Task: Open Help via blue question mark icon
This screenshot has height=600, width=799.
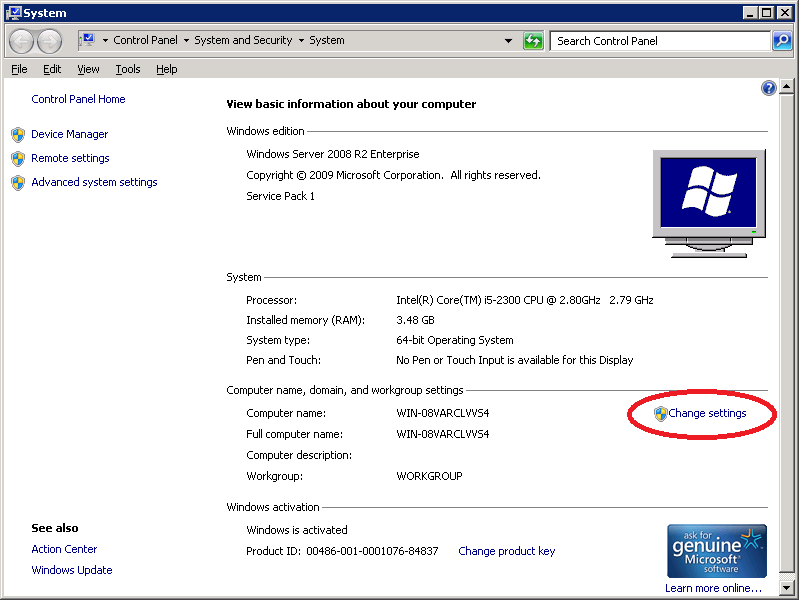Action: tap(768, 88)
